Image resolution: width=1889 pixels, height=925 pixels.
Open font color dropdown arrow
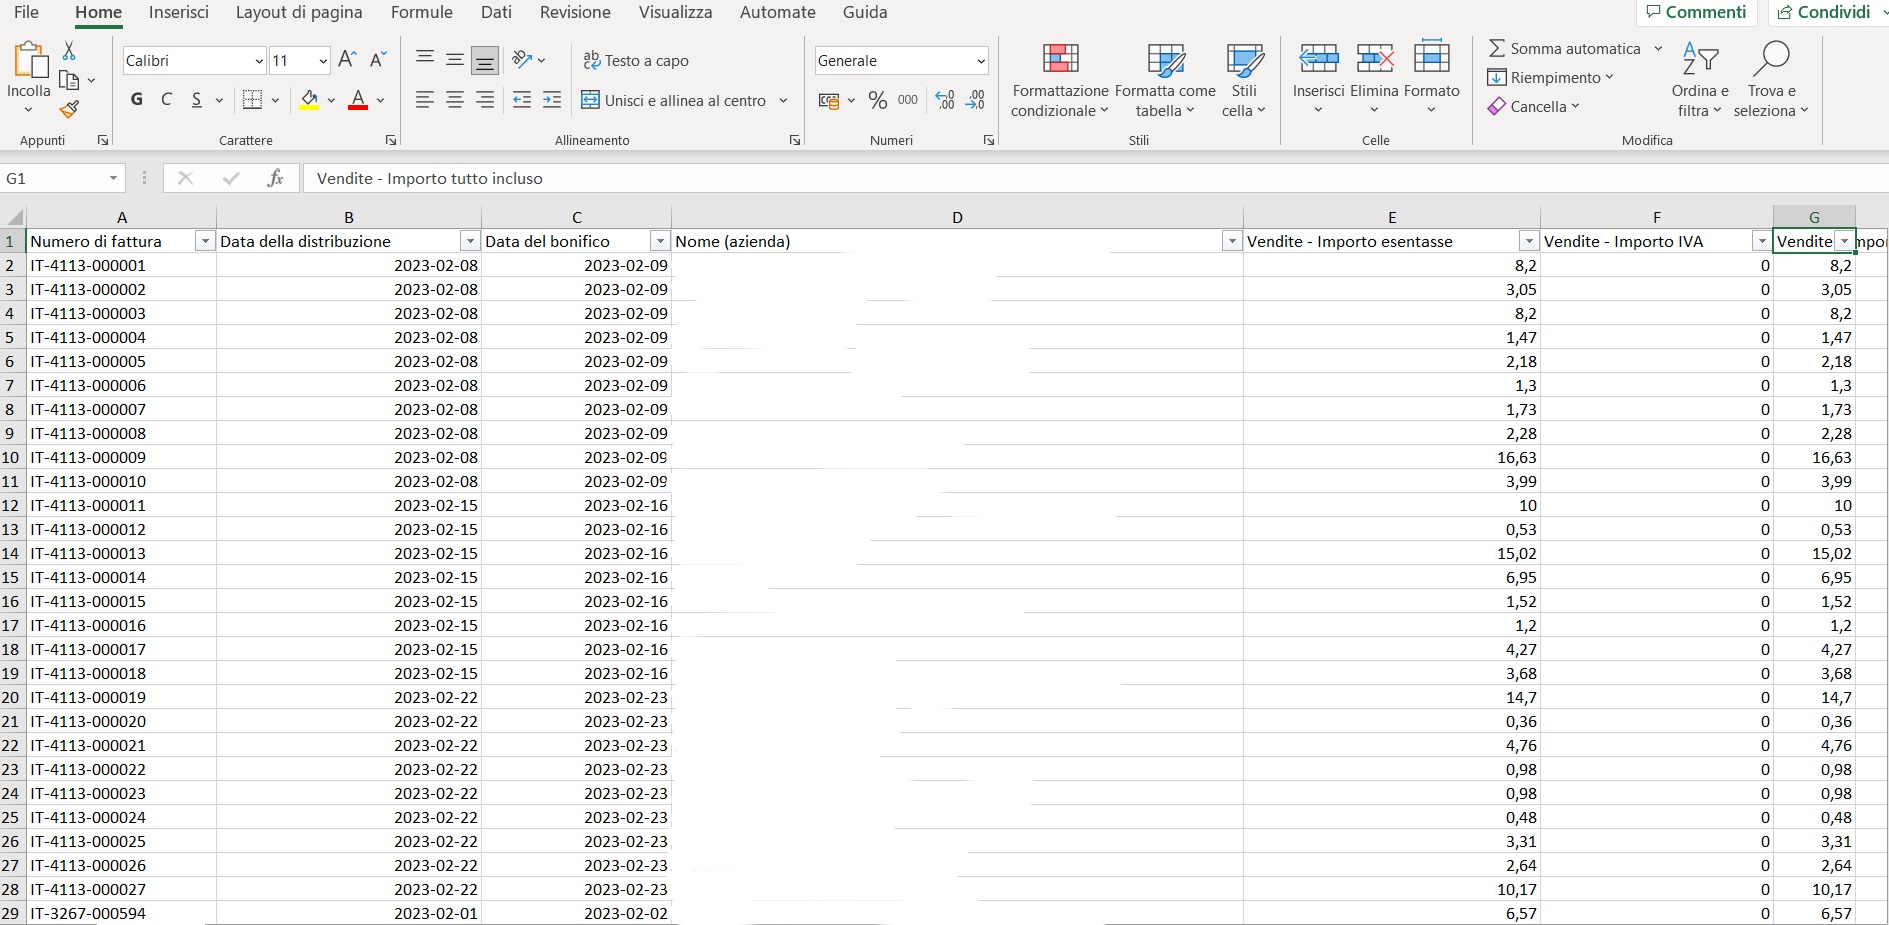pyautogui.click(x=380, y=100)
